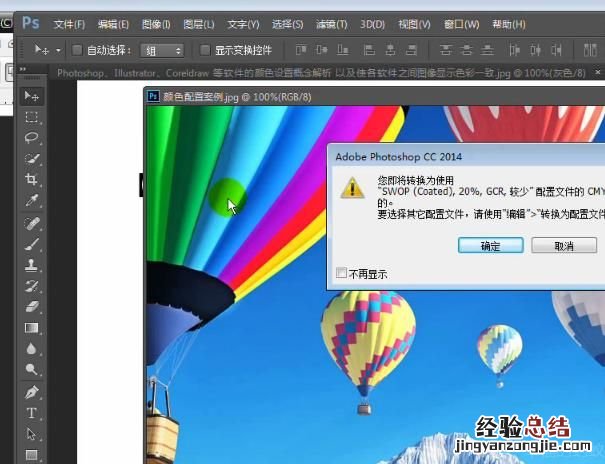Open the 窗口(W) menu

pos(461,25)
